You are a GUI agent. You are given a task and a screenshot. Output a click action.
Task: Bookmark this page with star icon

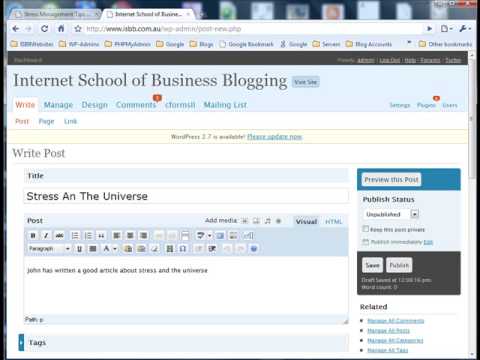(x=78, y=29)
